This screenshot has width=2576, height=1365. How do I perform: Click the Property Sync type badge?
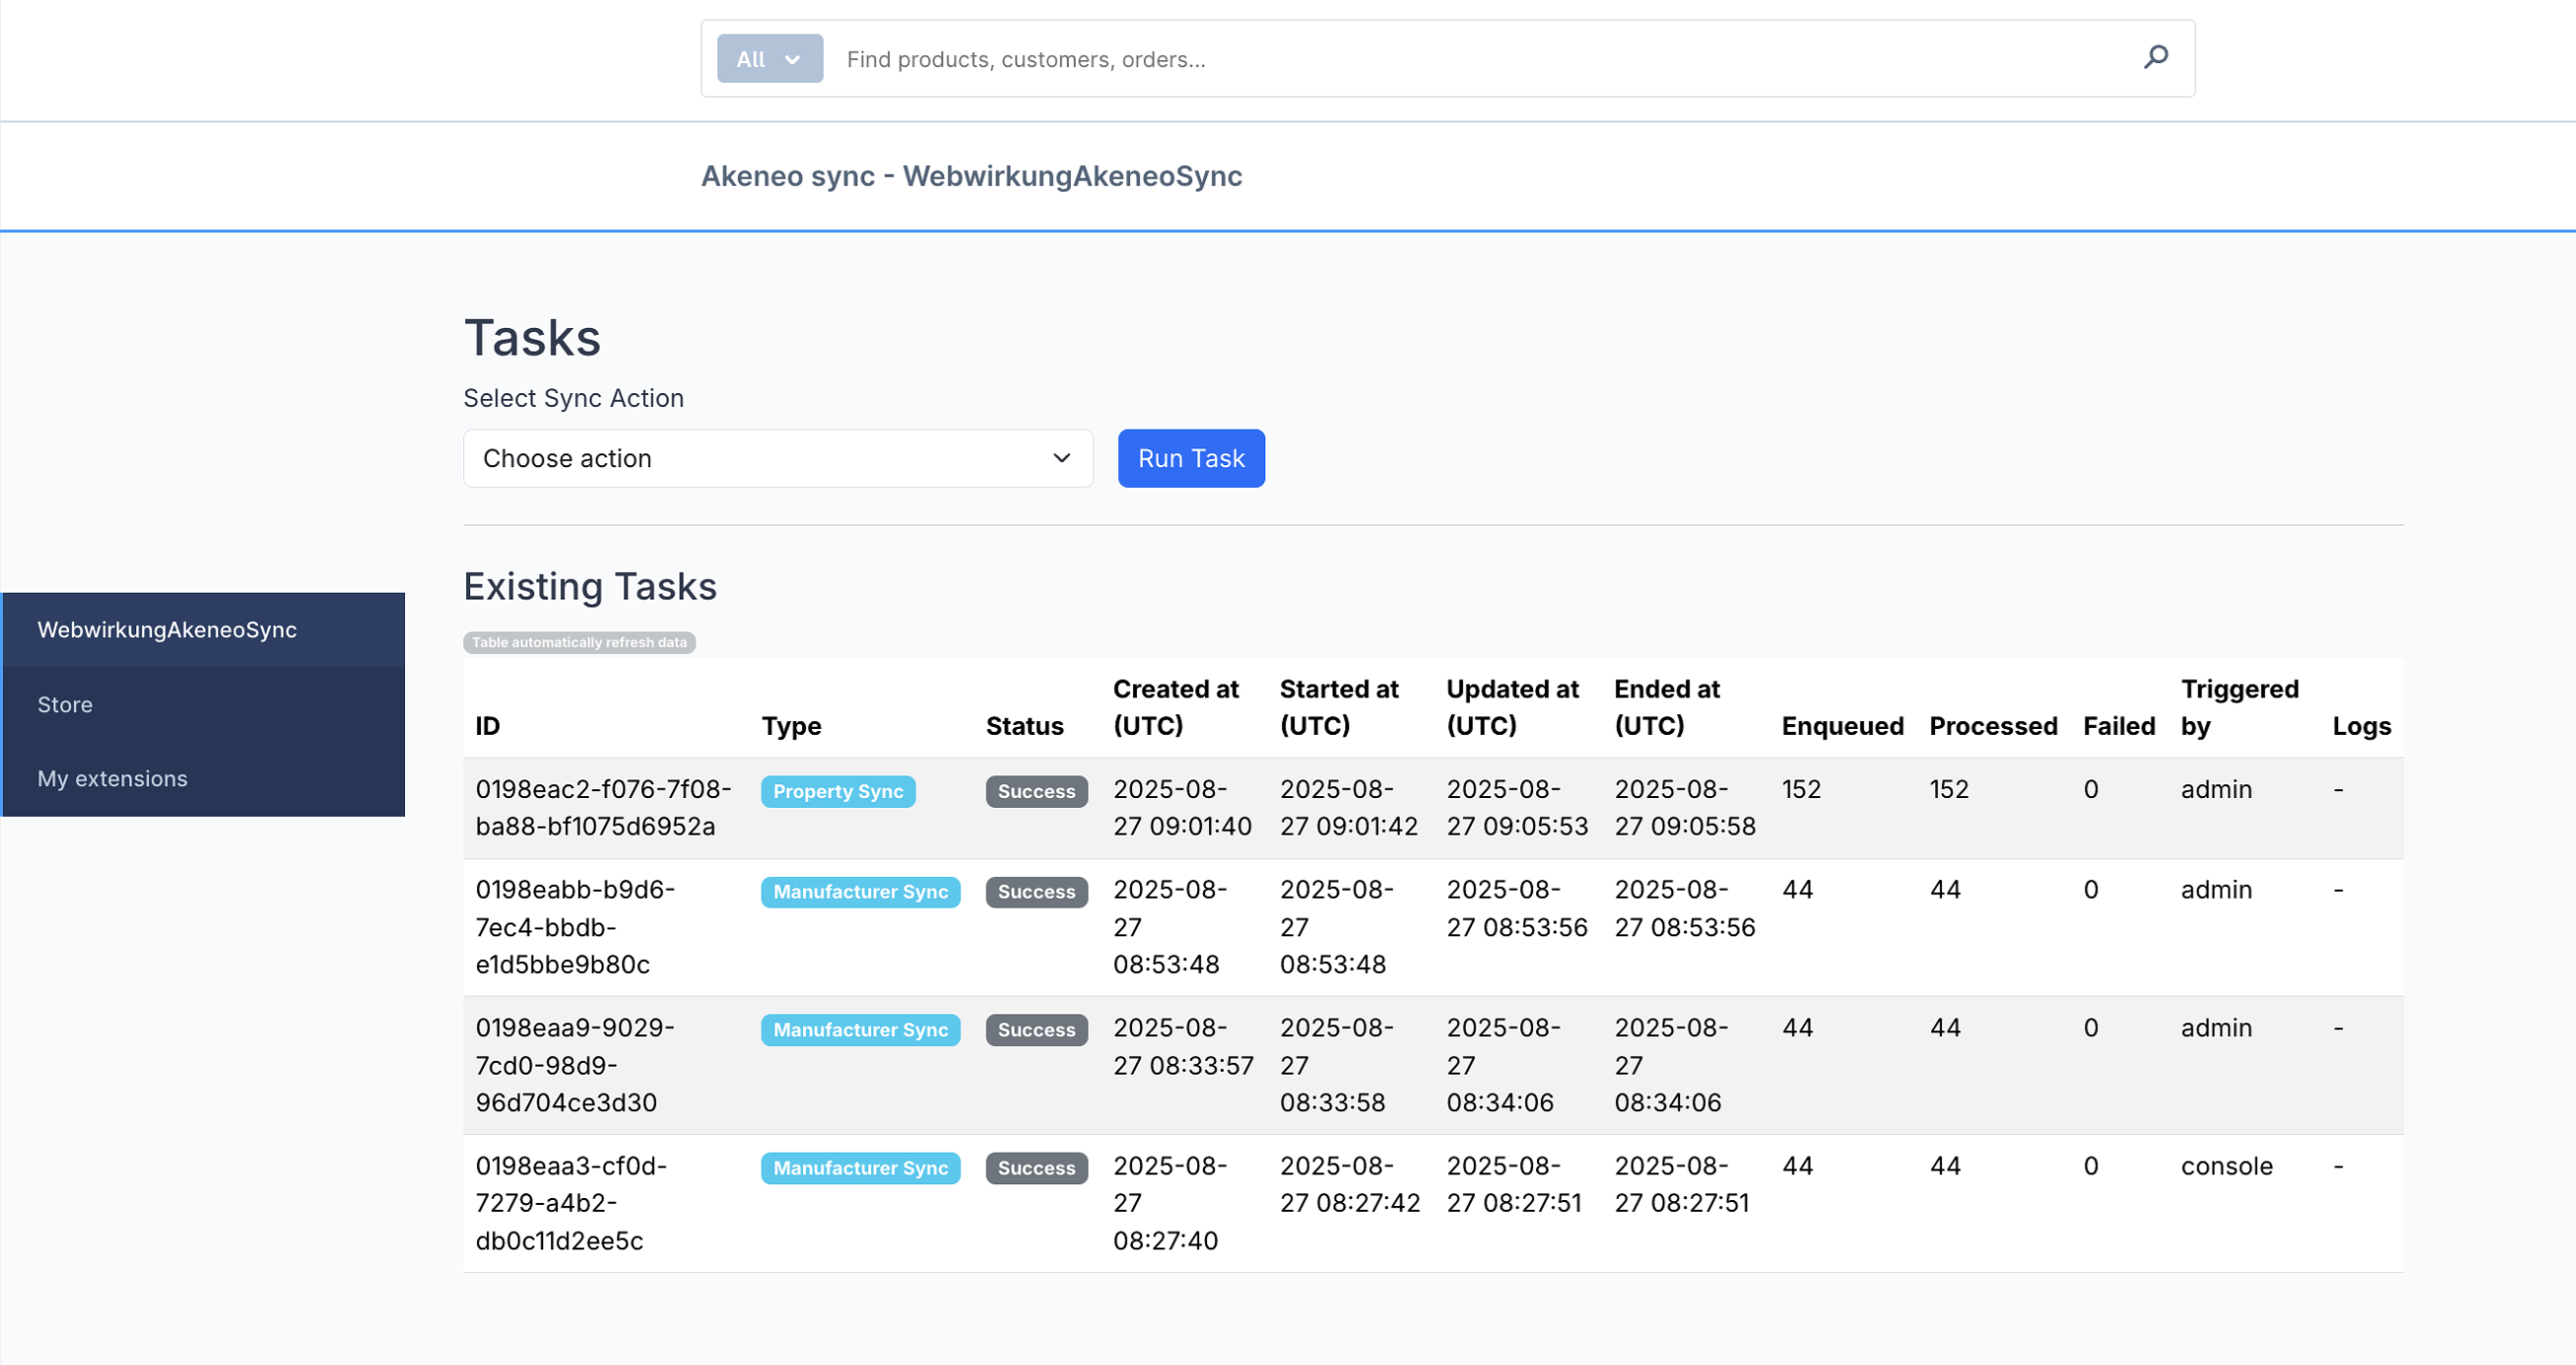click(x=838, y=790)
